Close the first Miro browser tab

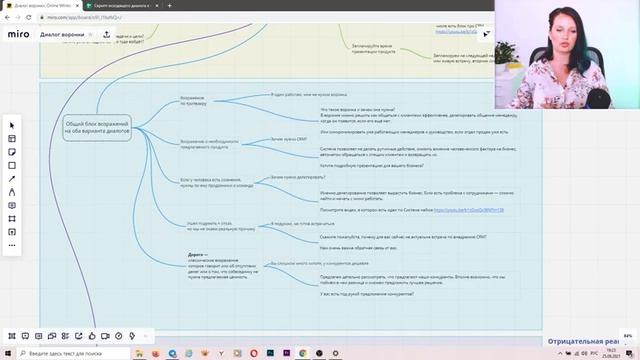[x=77, y=6]
